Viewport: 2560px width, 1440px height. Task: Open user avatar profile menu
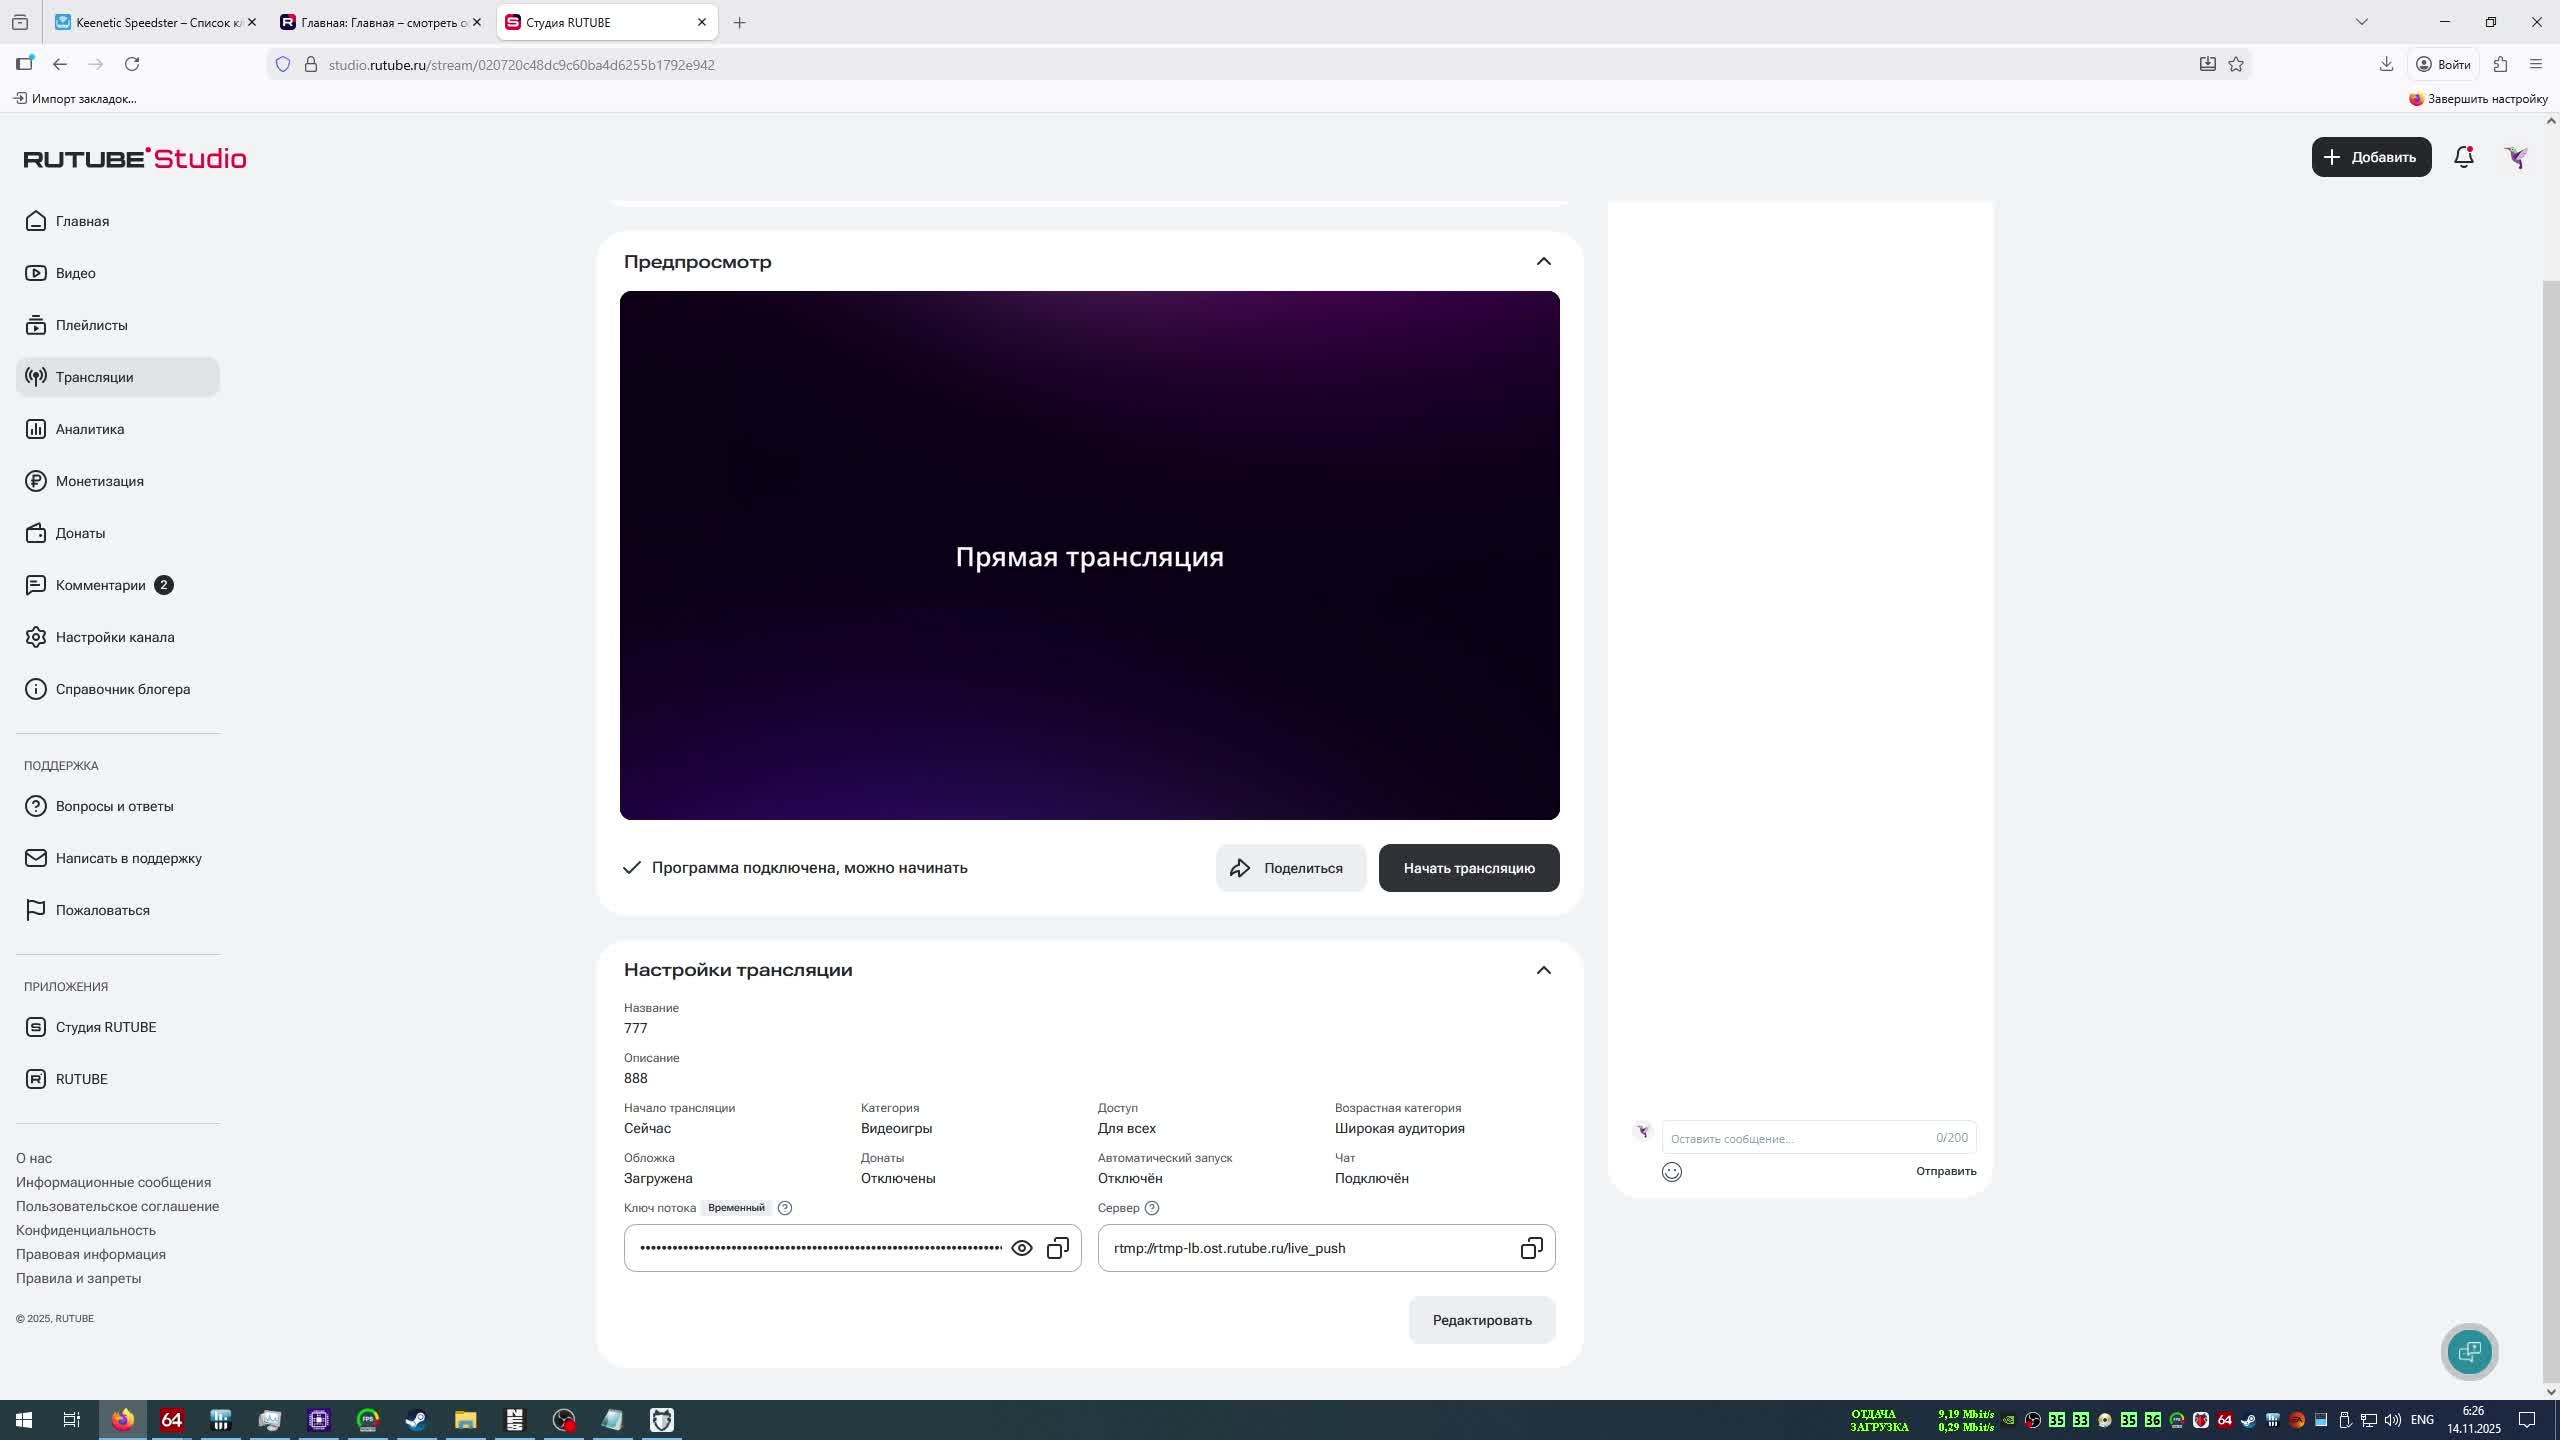pos(2516,157)
